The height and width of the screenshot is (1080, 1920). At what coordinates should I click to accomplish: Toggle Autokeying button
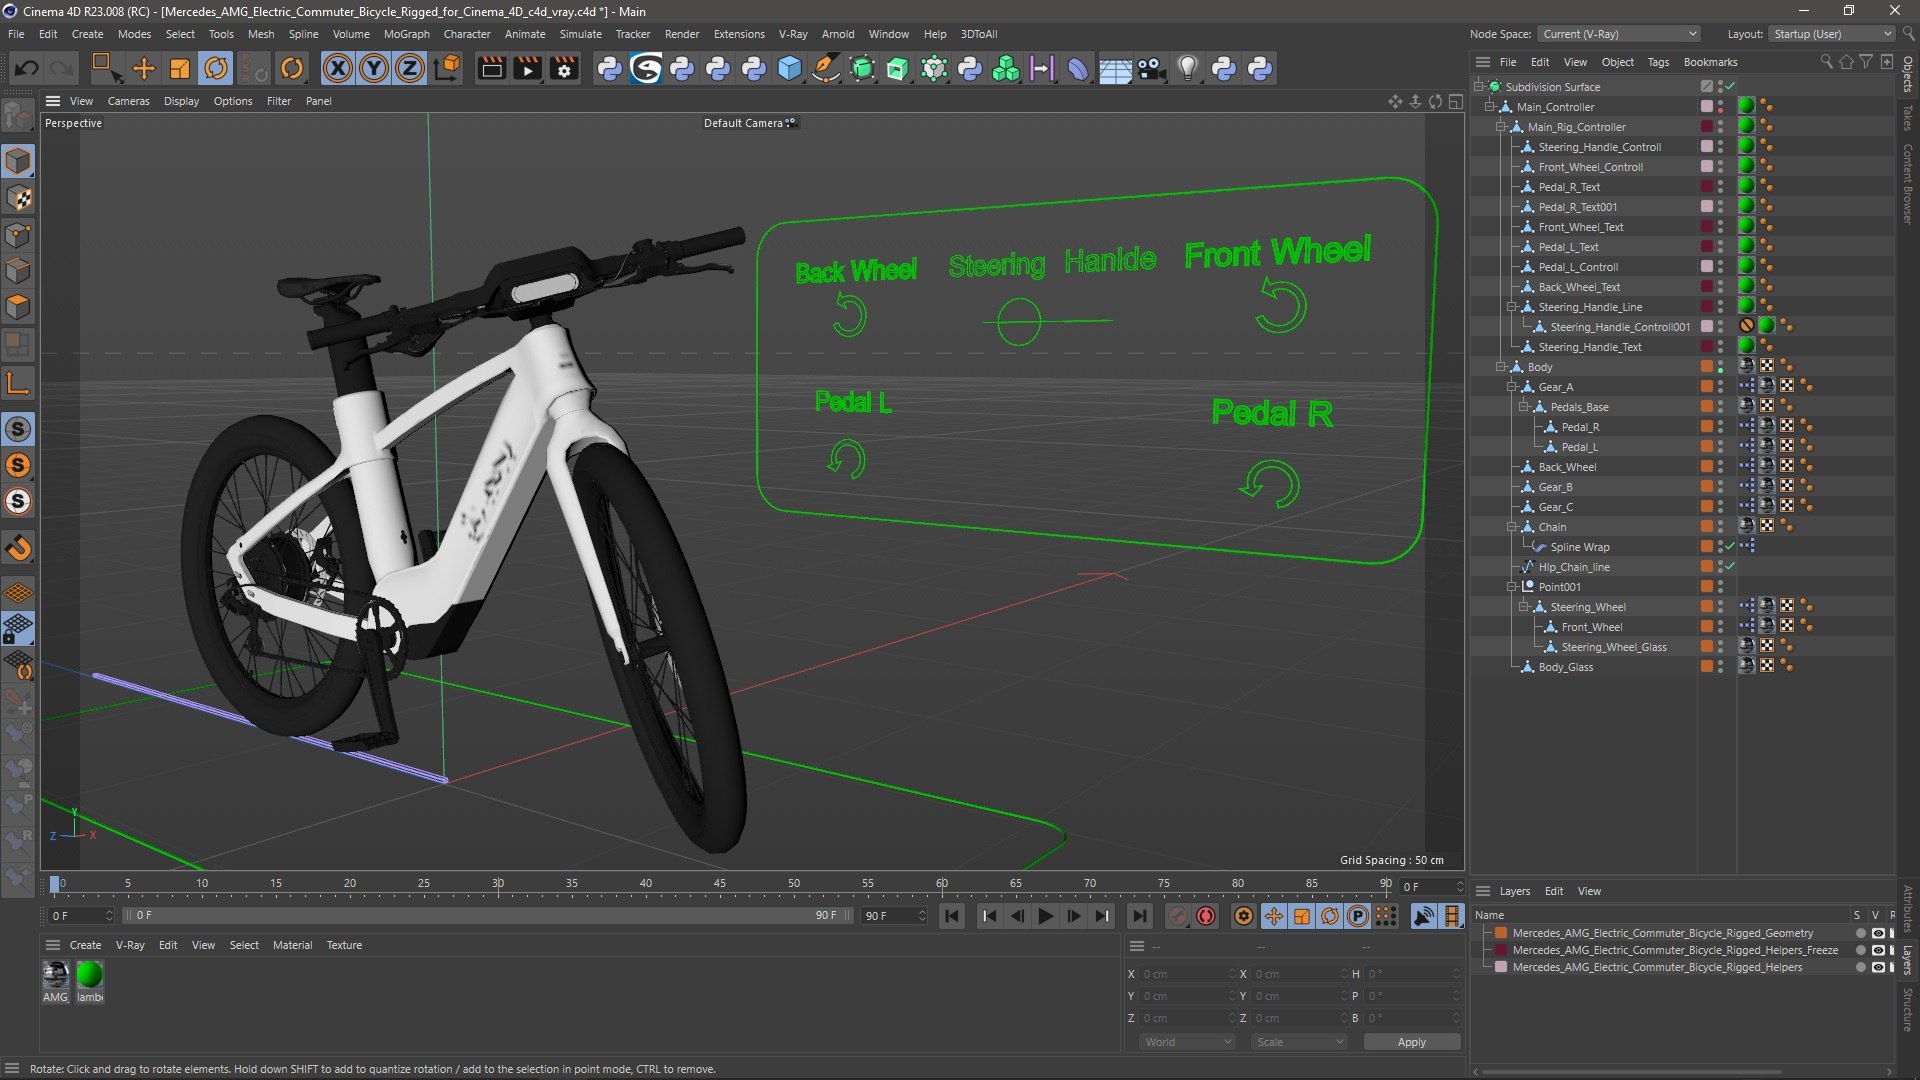[x=1206, y=916]
